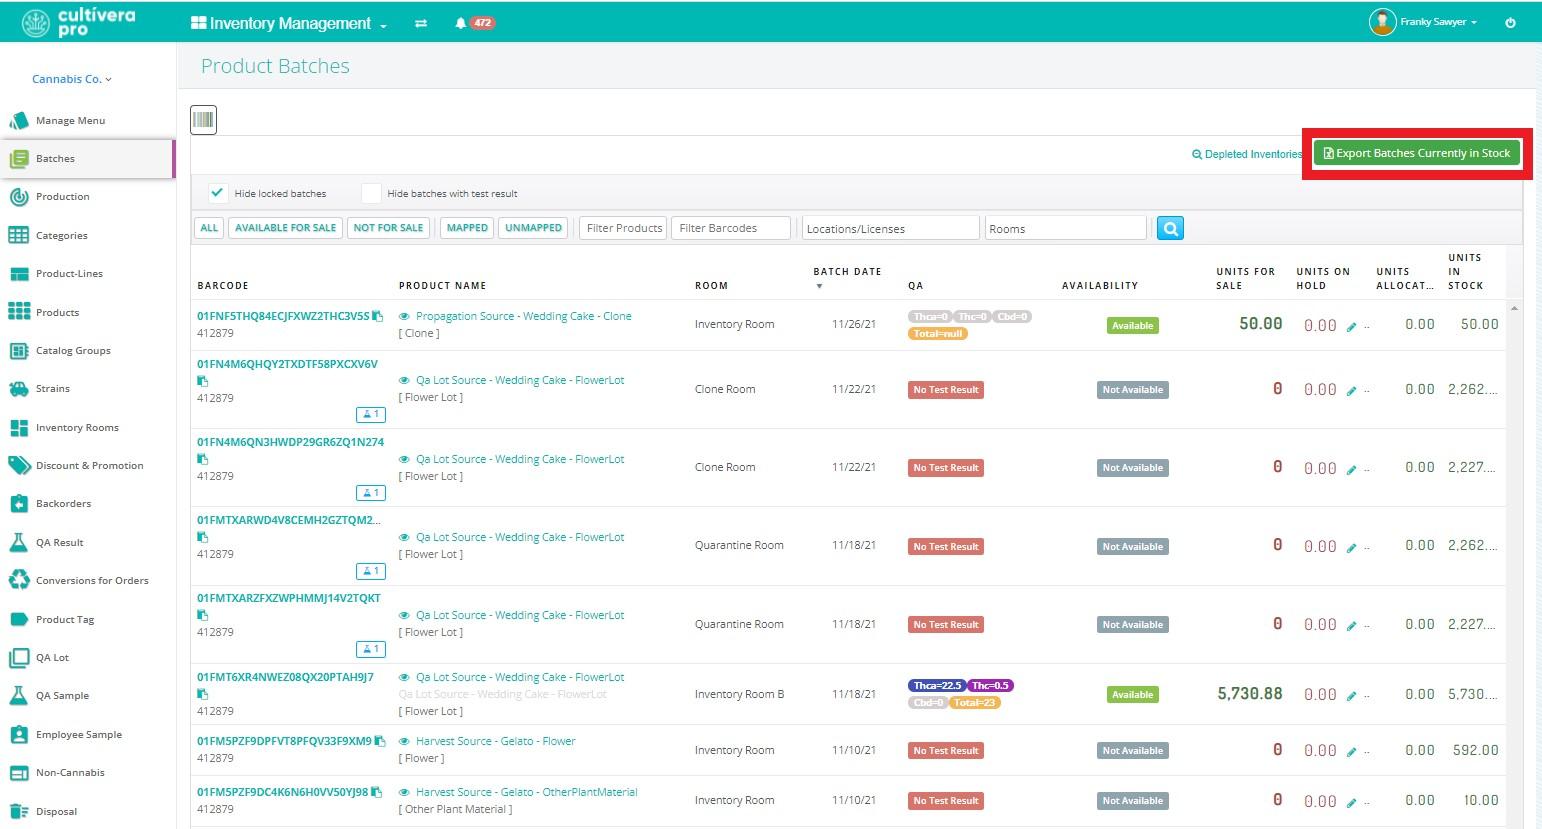Click eye icon in row with barcode ending XCXV6V

[x=404, y=381]
